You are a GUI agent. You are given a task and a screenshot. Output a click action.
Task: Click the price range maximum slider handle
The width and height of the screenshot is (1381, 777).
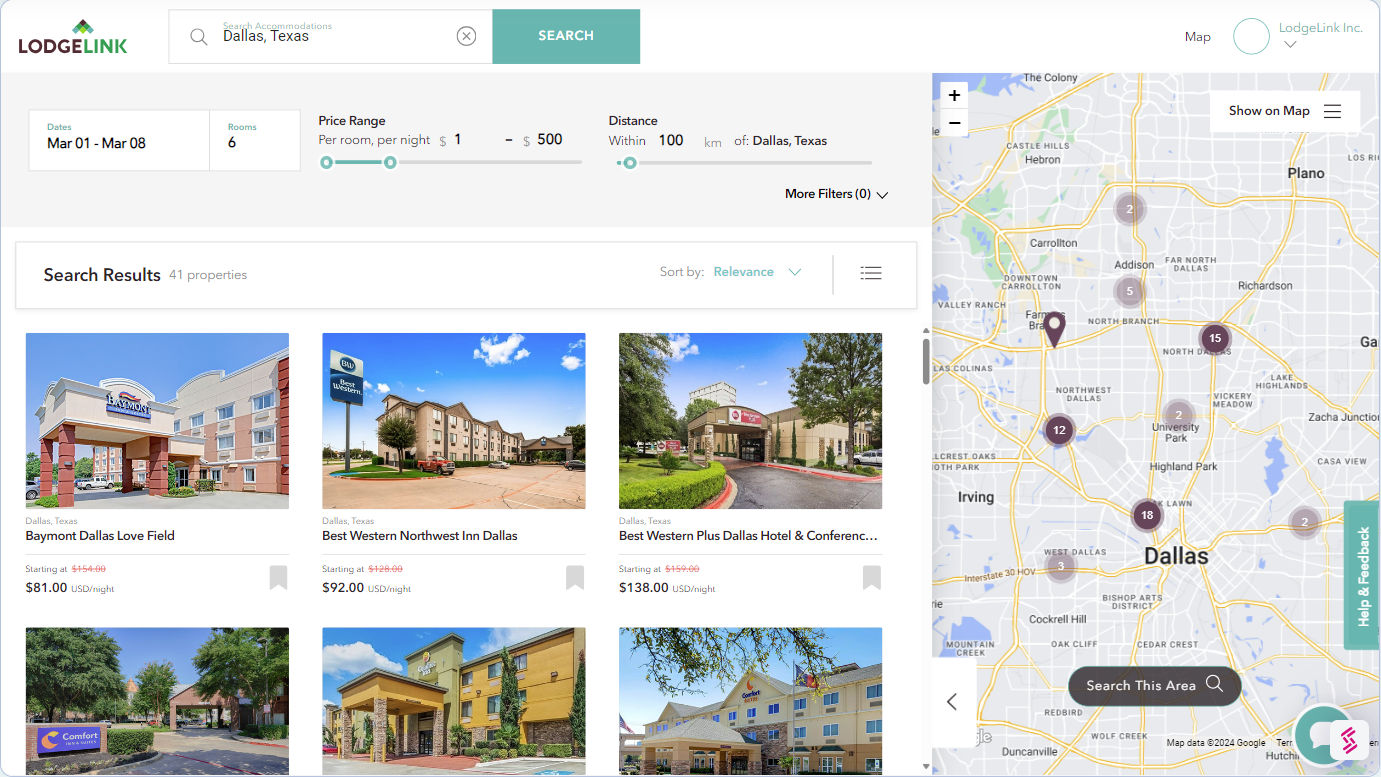[x=390, y=162]
